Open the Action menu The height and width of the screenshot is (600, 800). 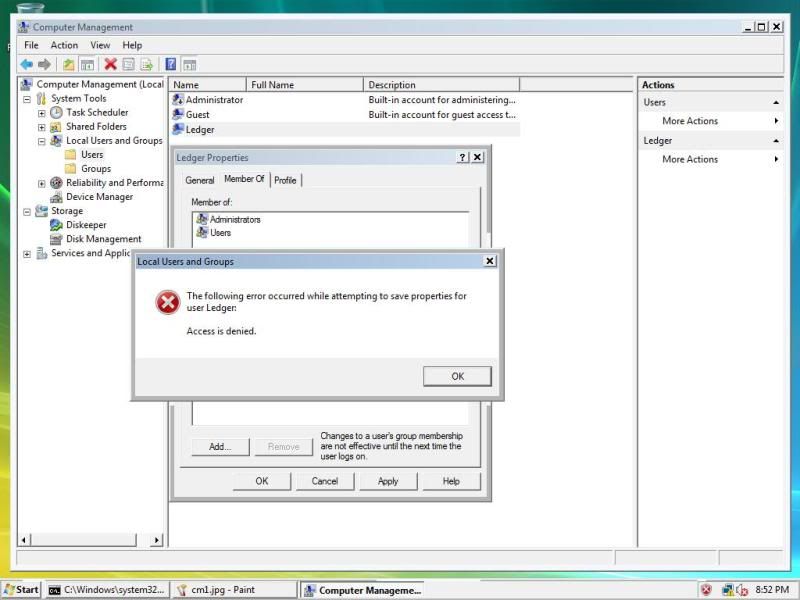(x=64, y=45)
